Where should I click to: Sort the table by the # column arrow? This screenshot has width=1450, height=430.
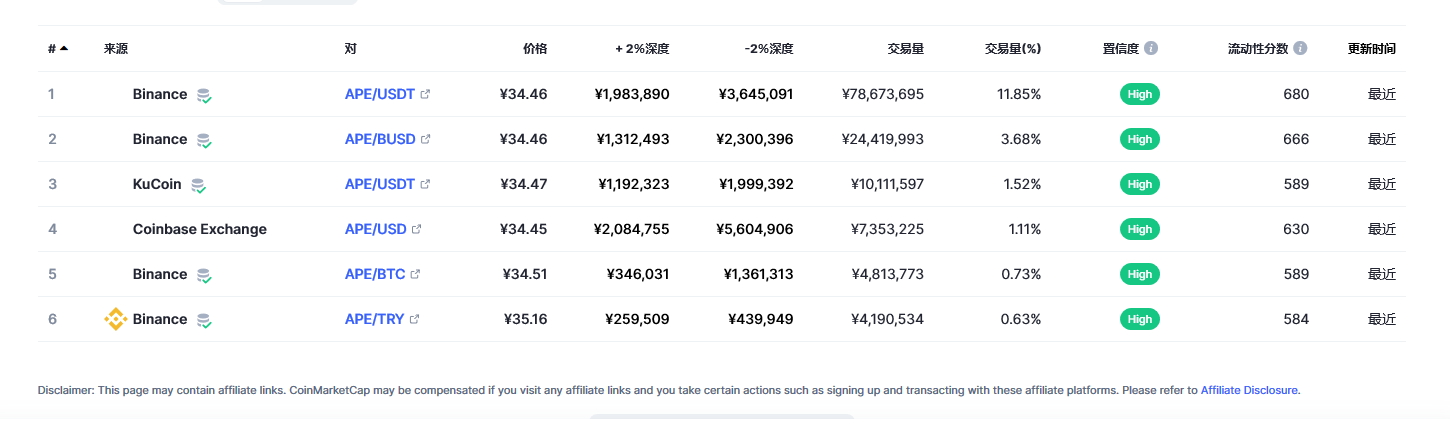(x=64, y=48)
